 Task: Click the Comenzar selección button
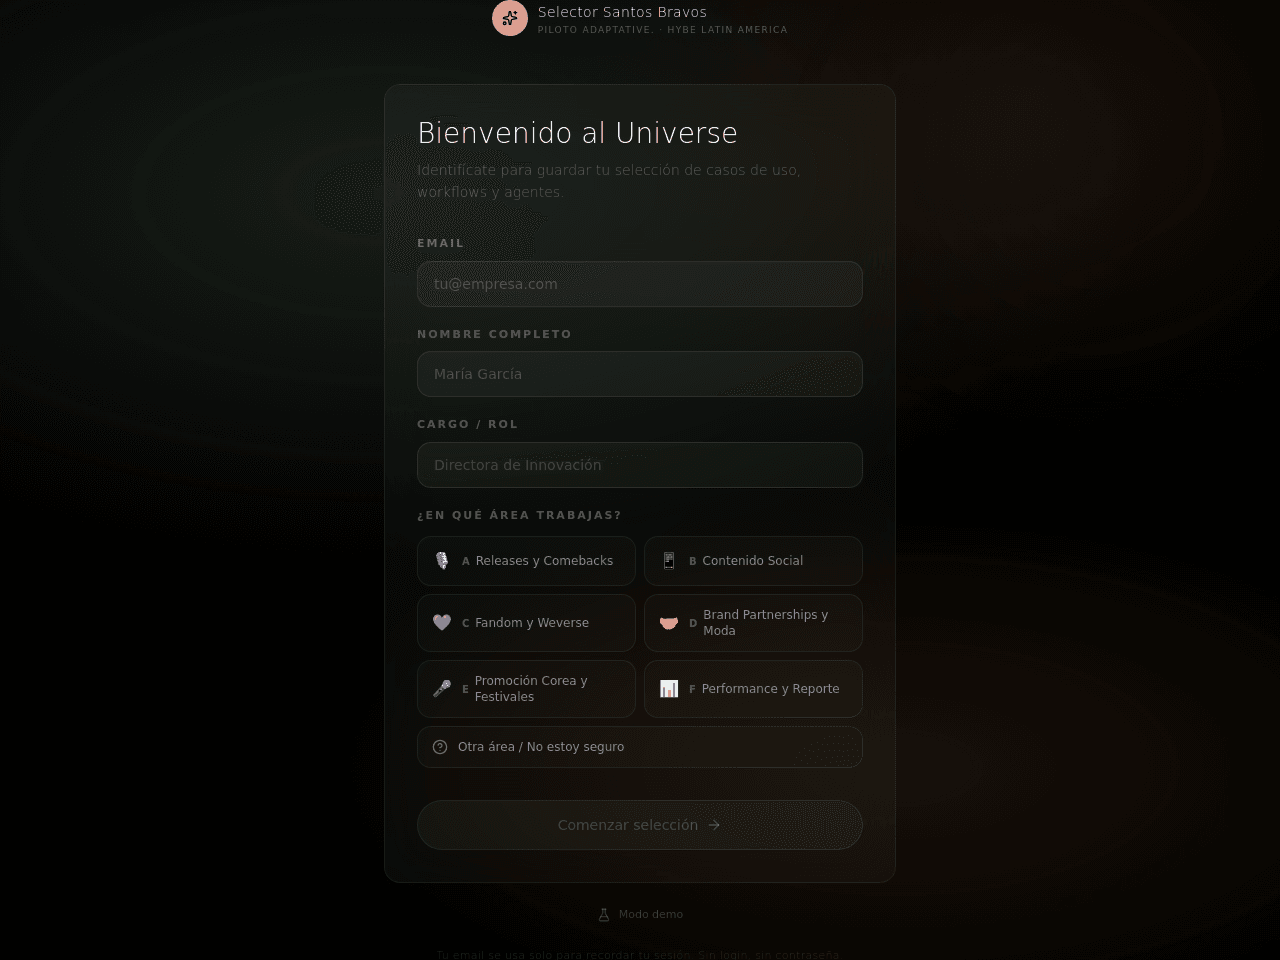pos(640,825)
